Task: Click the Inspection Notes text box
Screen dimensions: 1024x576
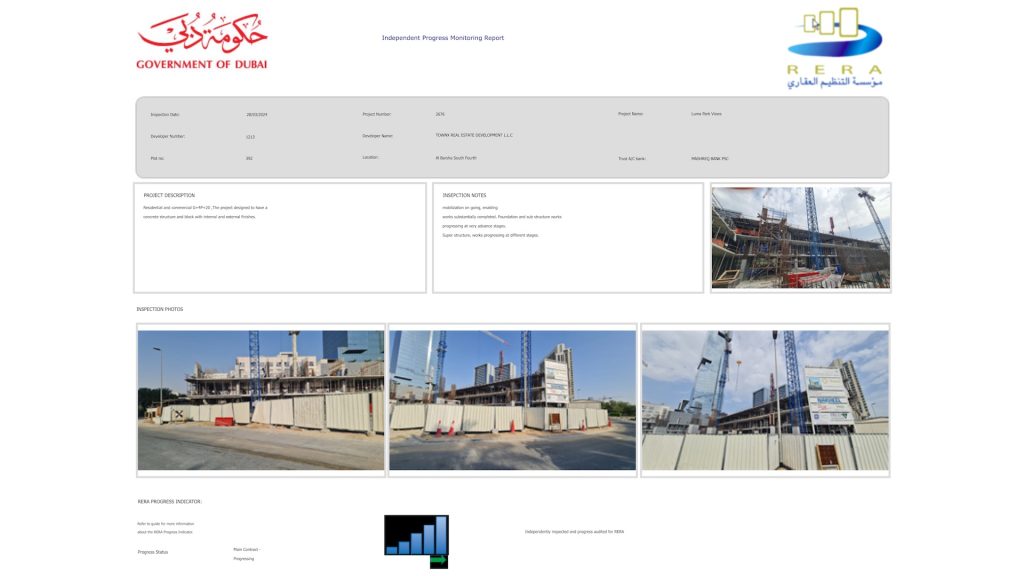Action: pos(567,238)
